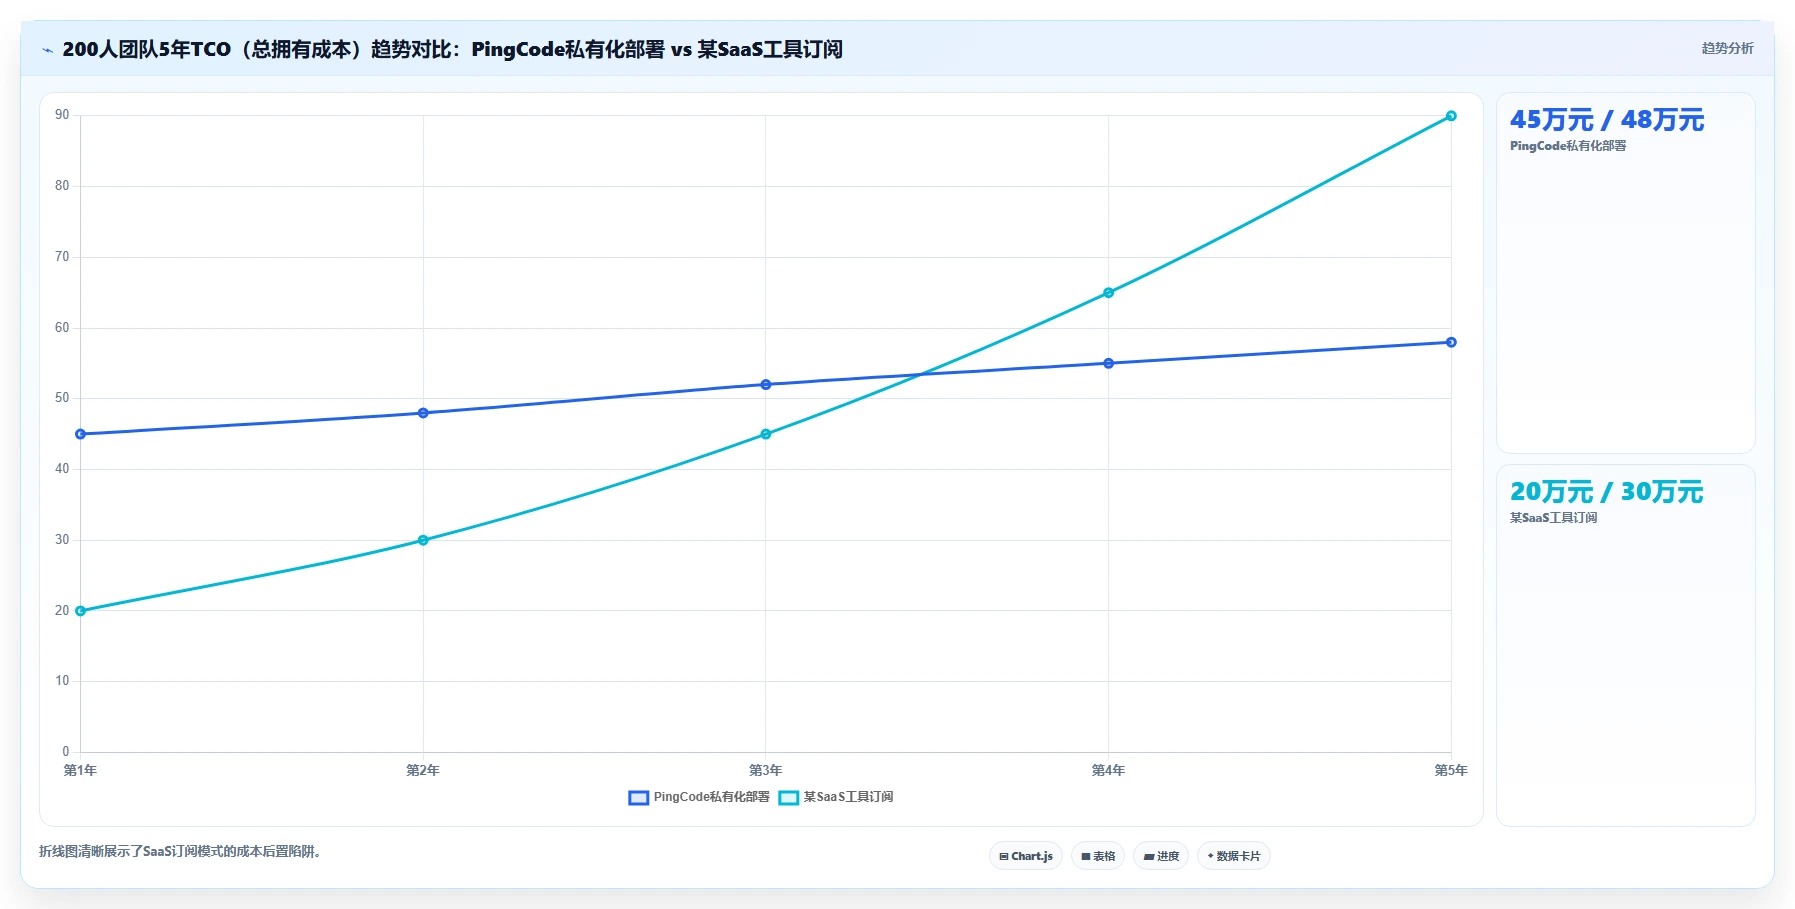Screen dimensions: 1795x909
Task: Click the 第4年 x-axis label
Action: [x=1108, y=770]
